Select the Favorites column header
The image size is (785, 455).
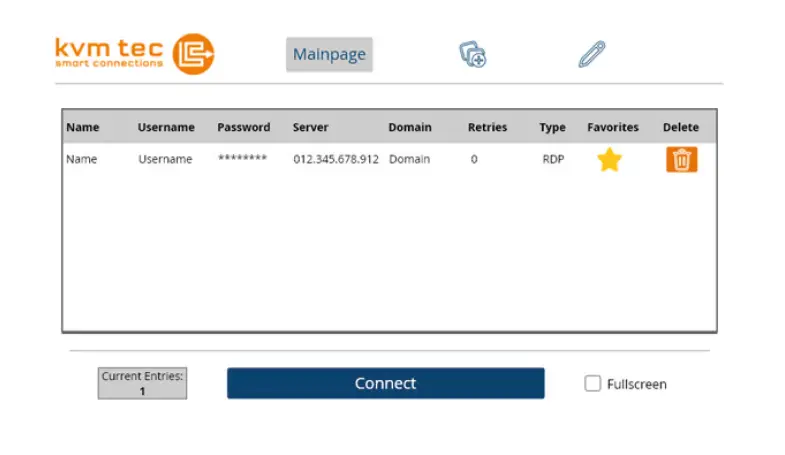pos(613,127)
